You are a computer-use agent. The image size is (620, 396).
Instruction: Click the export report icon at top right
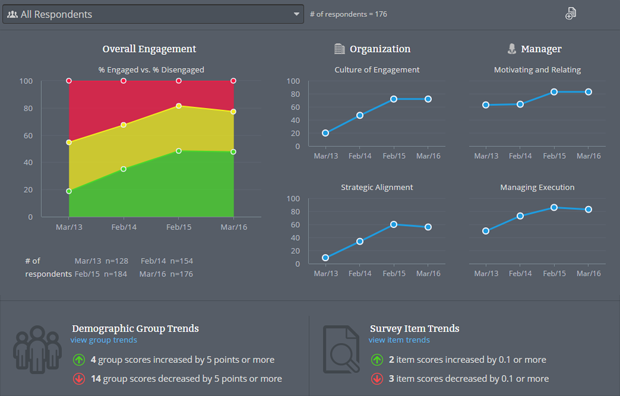[571, 13]
